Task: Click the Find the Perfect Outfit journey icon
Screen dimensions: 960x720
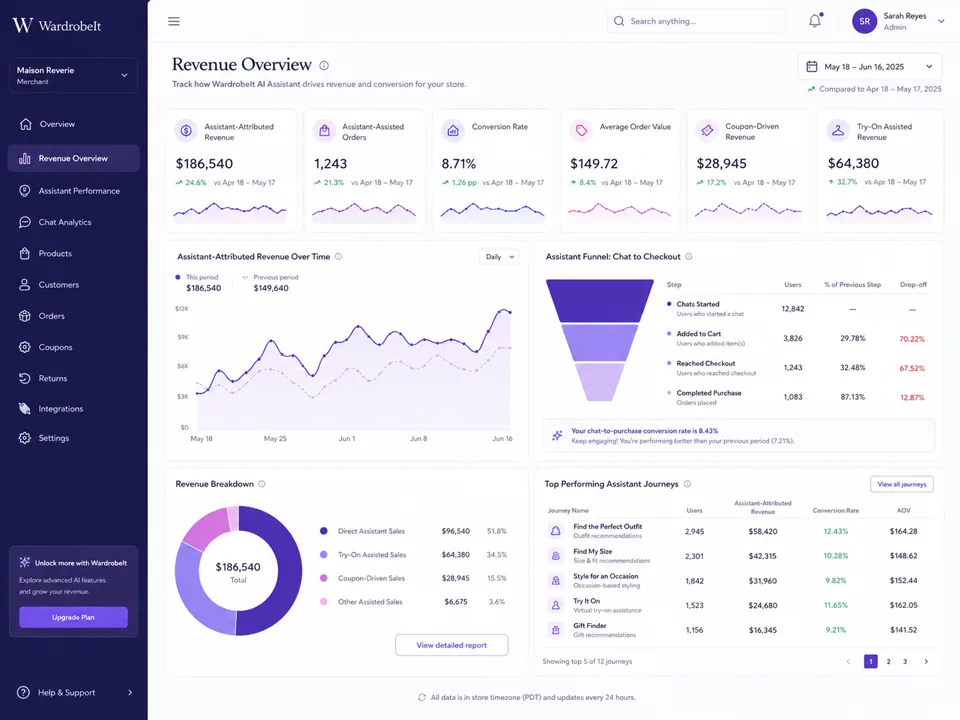Action: pyautogui.click(x=555, y=531)
